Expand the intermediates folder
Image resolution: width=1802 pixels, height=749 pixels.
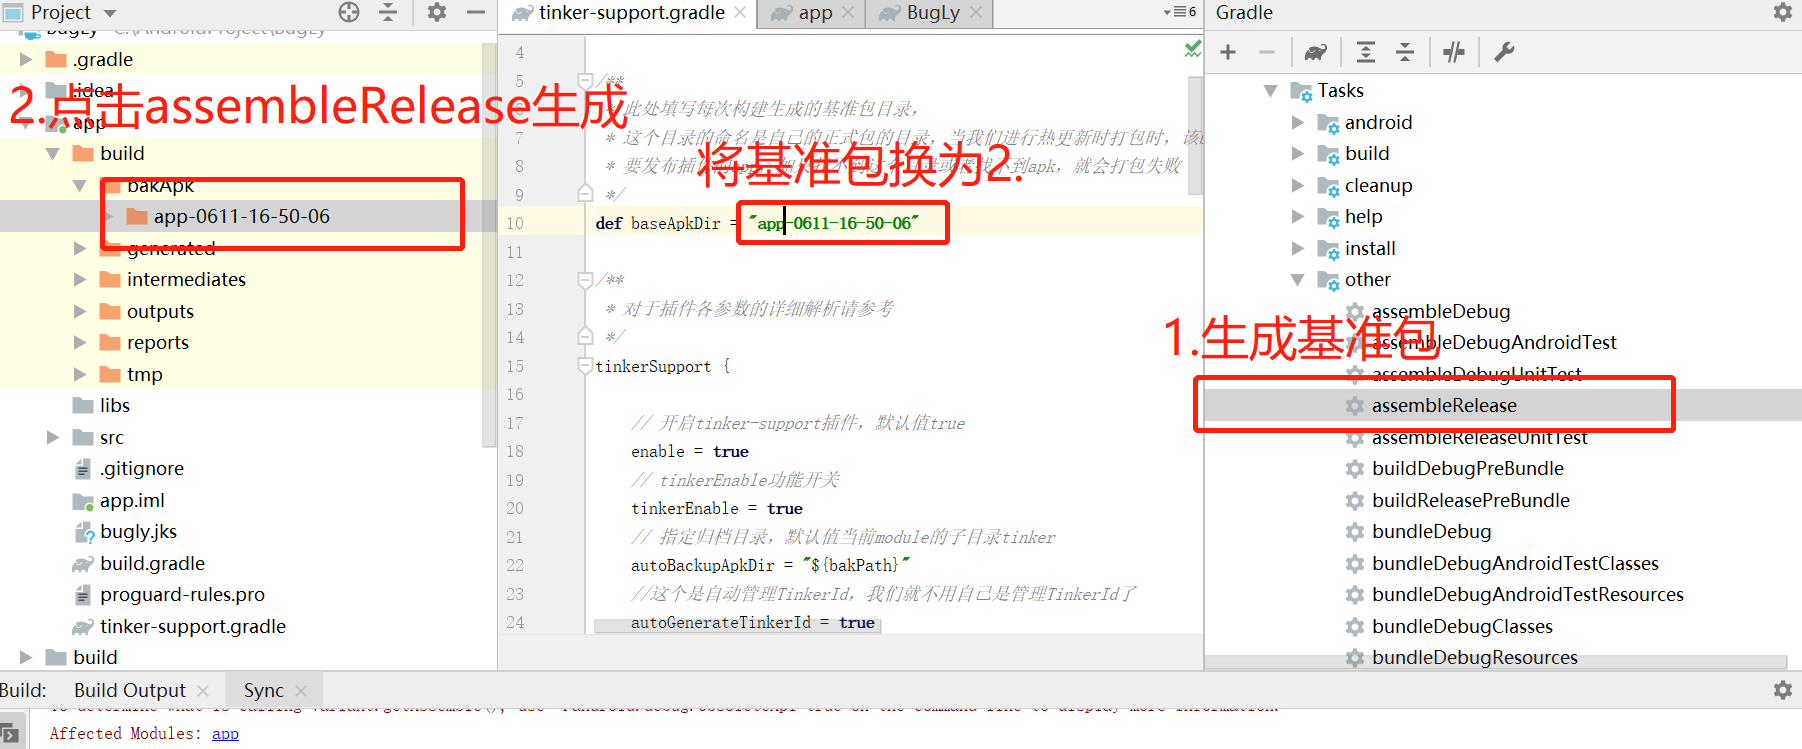pyautogui.click(x=80, y=280)
